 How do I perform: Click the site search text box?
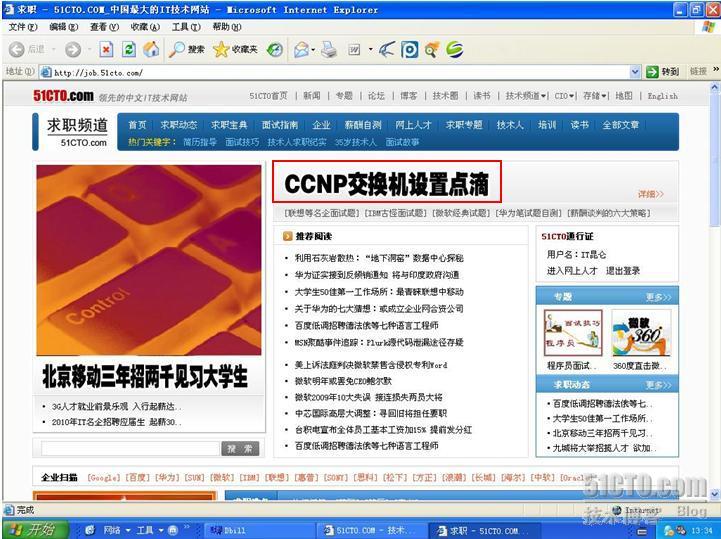point(130,448)
